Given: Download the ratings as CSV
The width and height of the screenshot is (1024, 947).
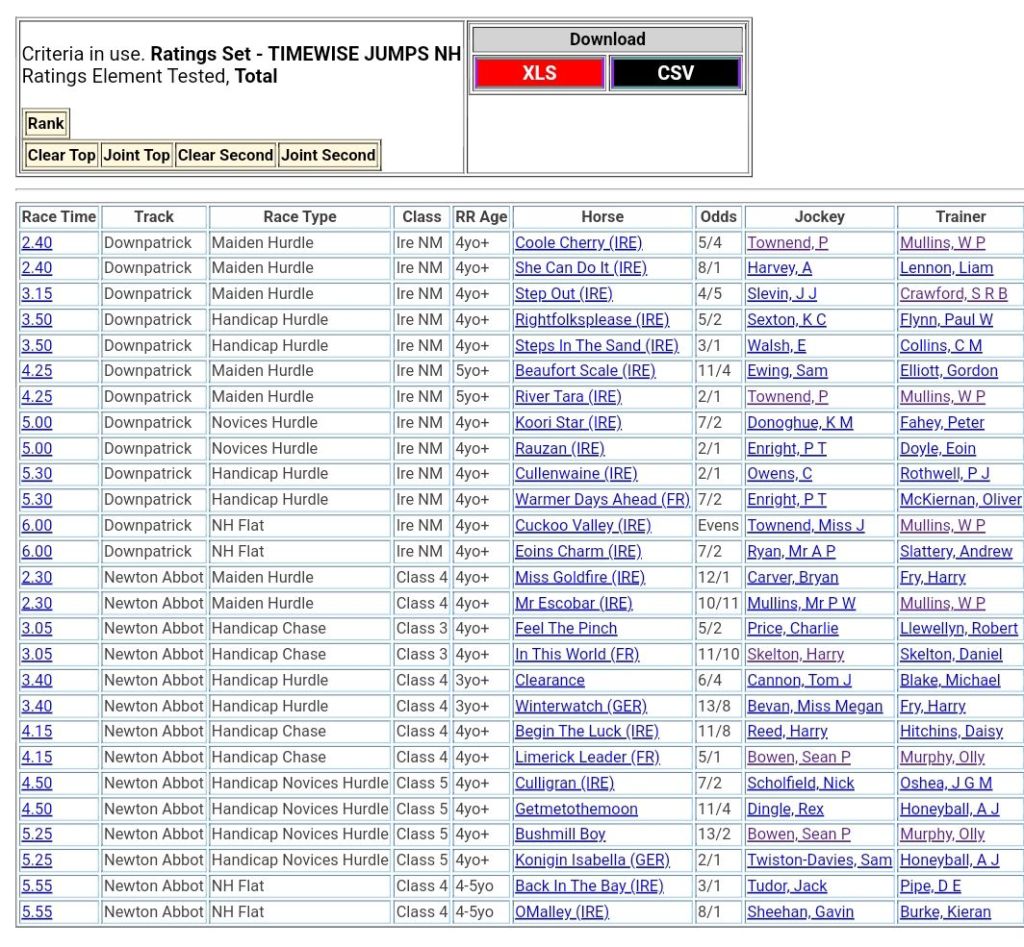Looking at the screenshot, I should tap(675, 73).
